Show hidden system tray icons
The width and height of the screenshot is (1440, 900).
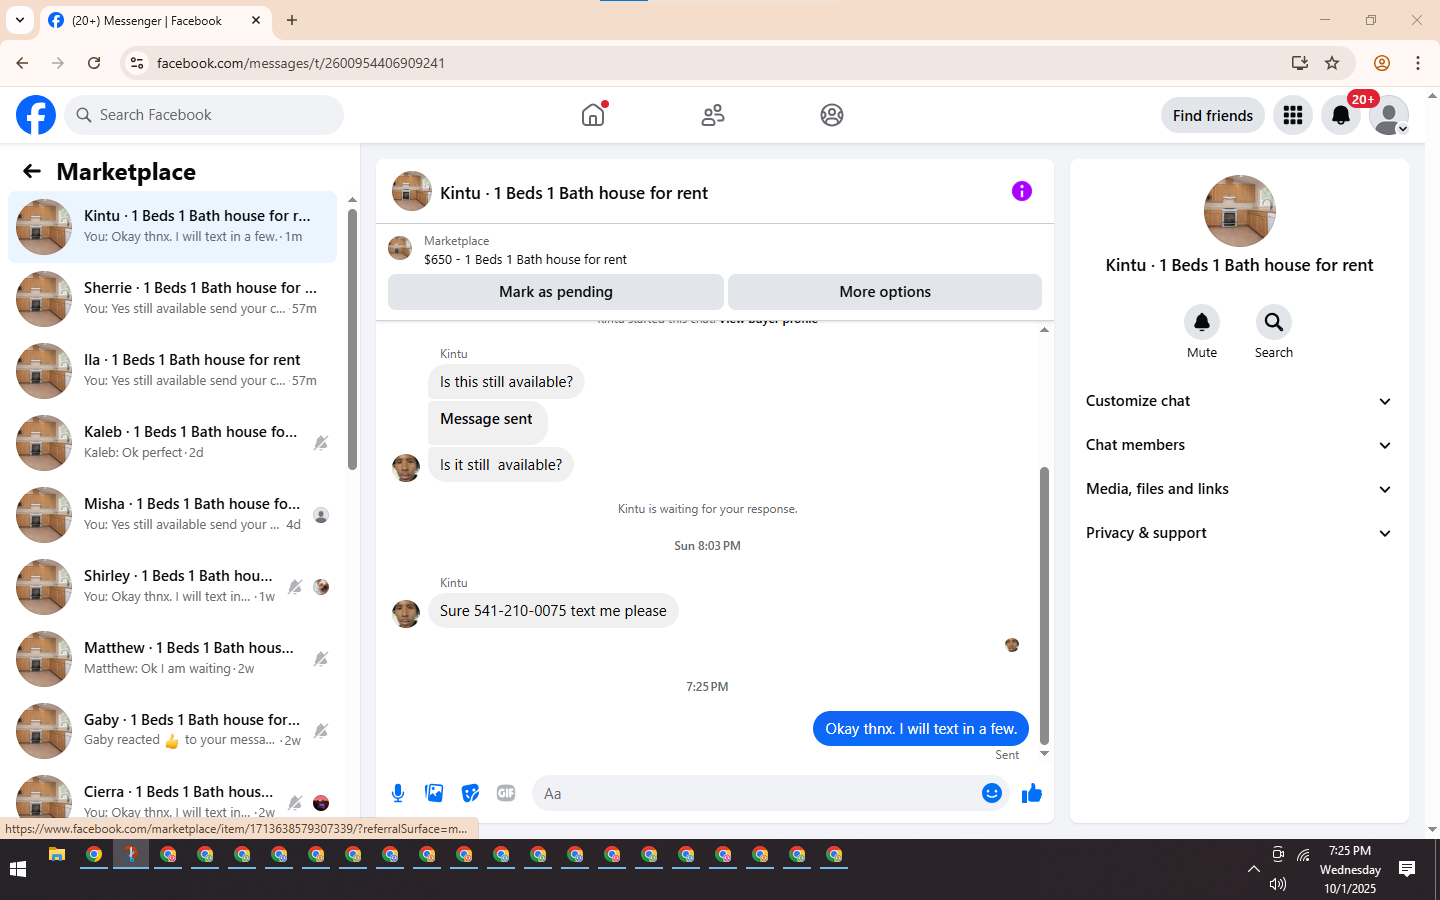tap(1254, 869)
